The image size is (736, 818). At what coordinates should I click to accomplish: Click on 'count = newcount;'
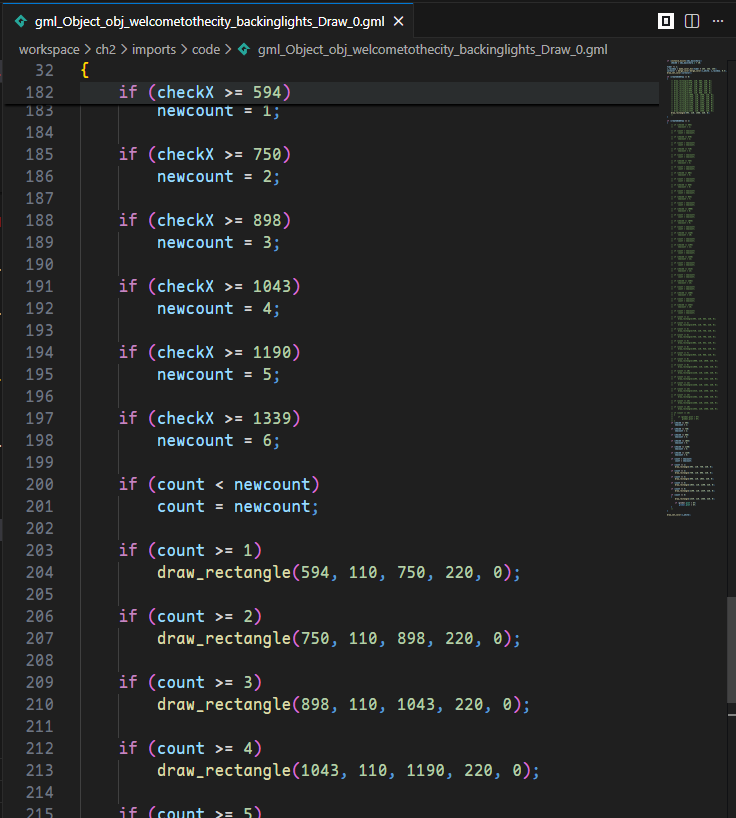tap(238, 507)
